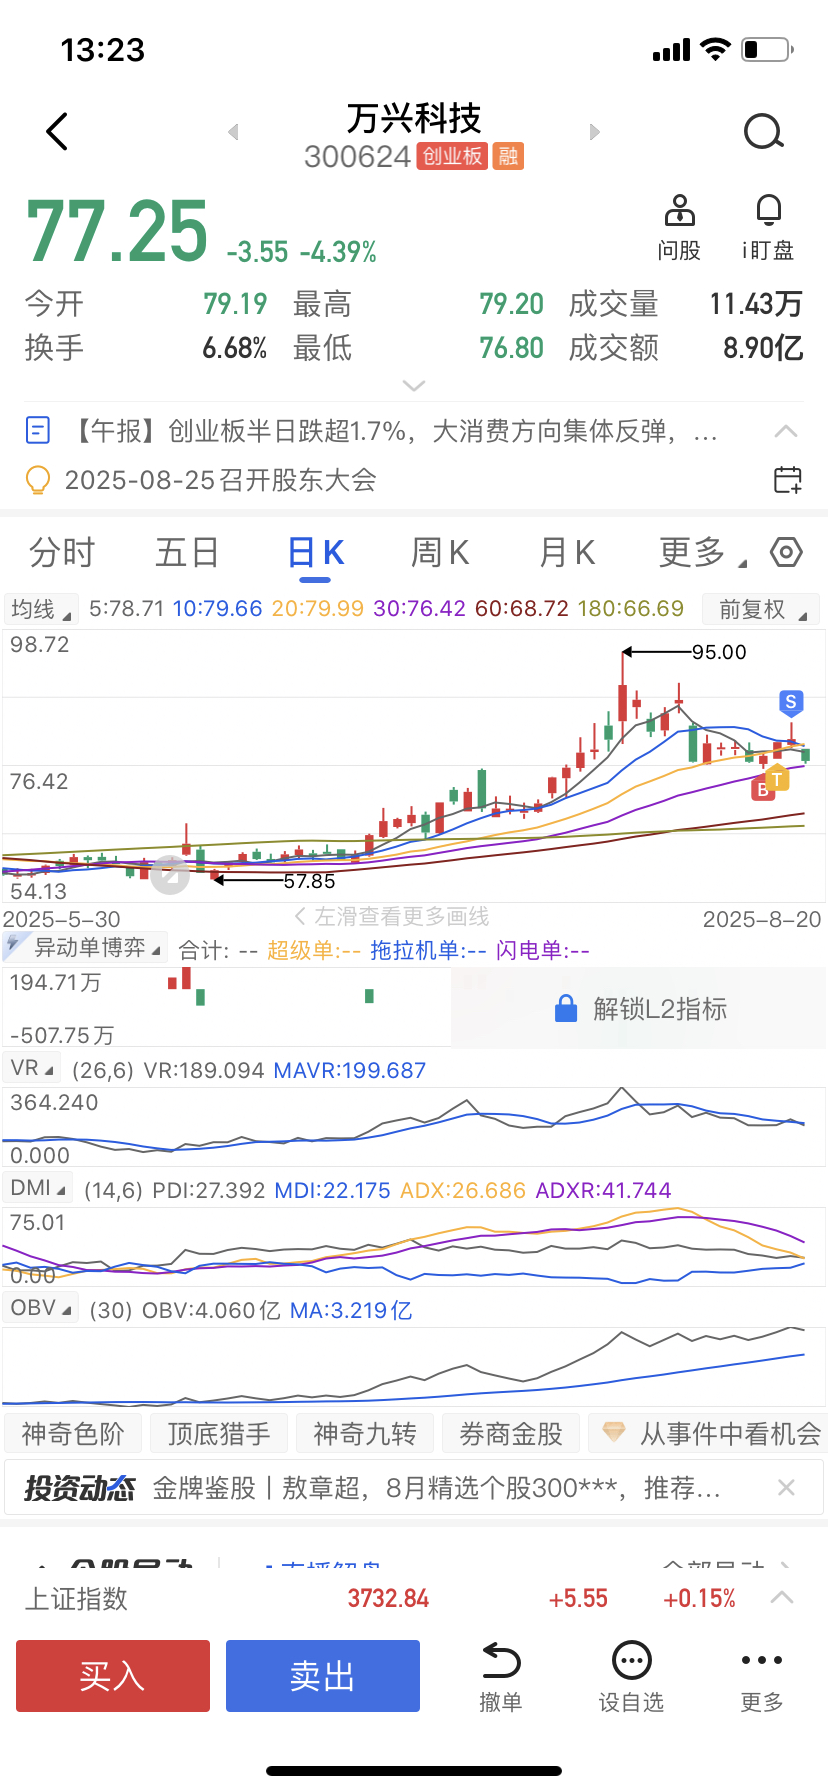Select the 日K tab
This screenshot has height=1792, width=828.
click(x=316, y=553)
